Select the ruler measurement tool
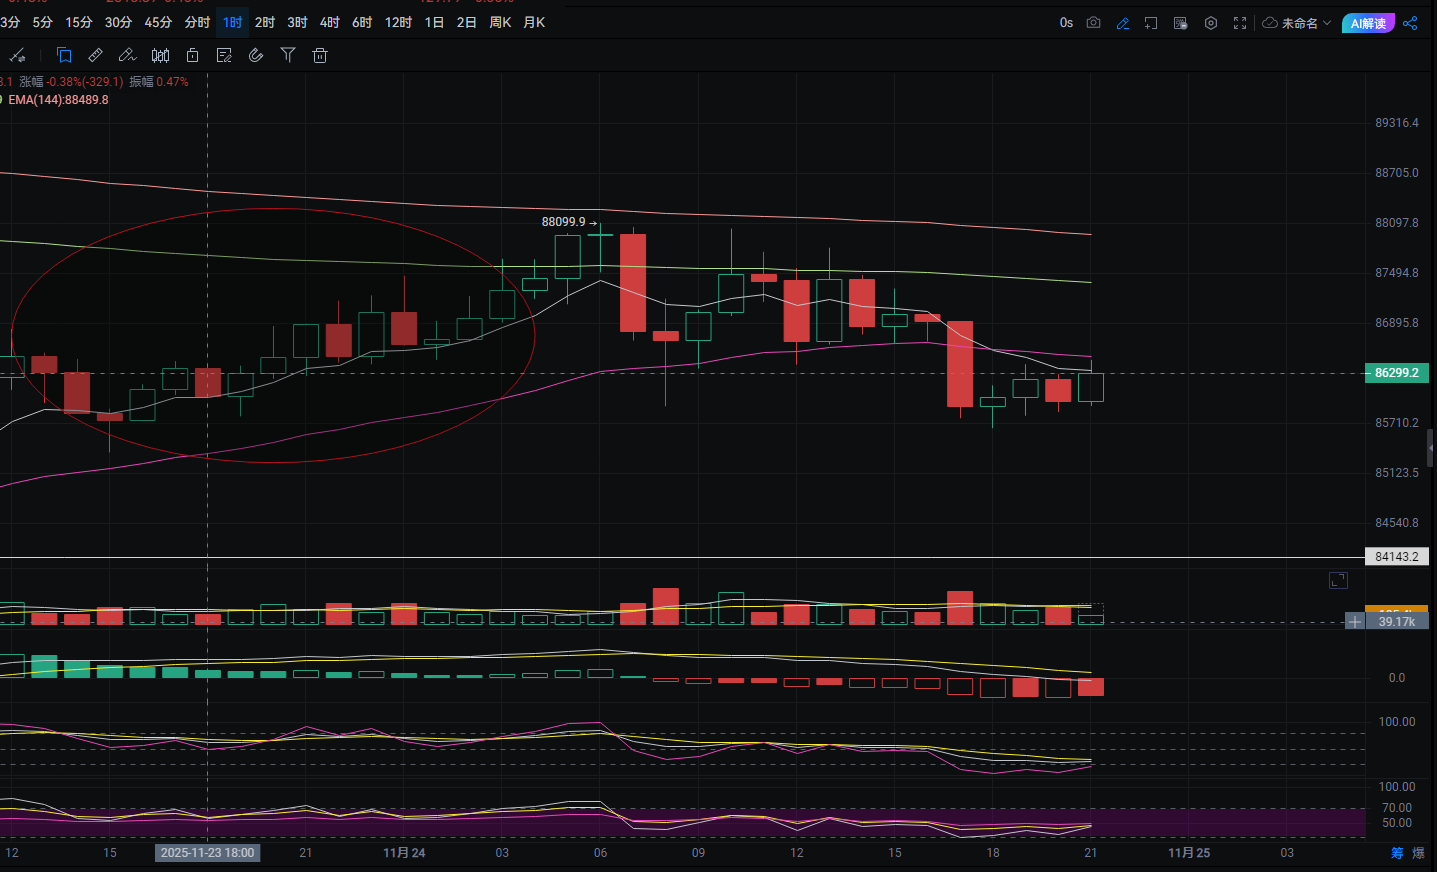This screenshot has height=872, width=1437. (96, 56)
